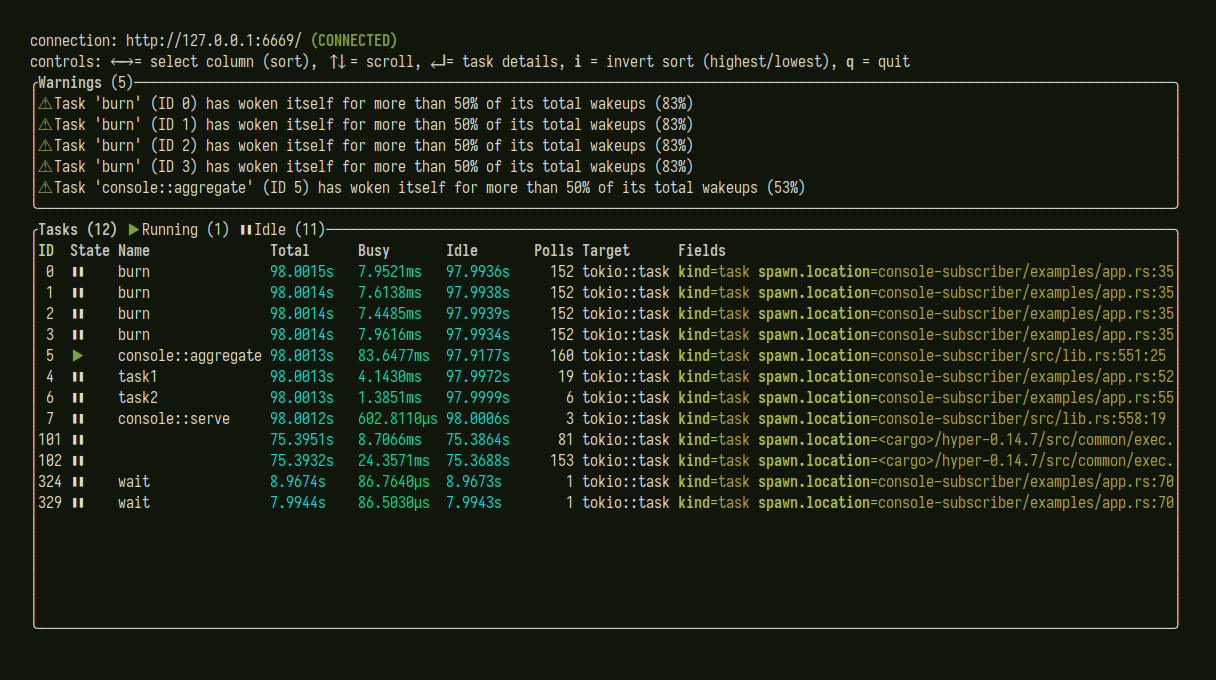Image resolution: width=1216 pixels, height=680 pixels.
Task: Click the pause icon of task ID 101
Action: (x=78, y=440)
